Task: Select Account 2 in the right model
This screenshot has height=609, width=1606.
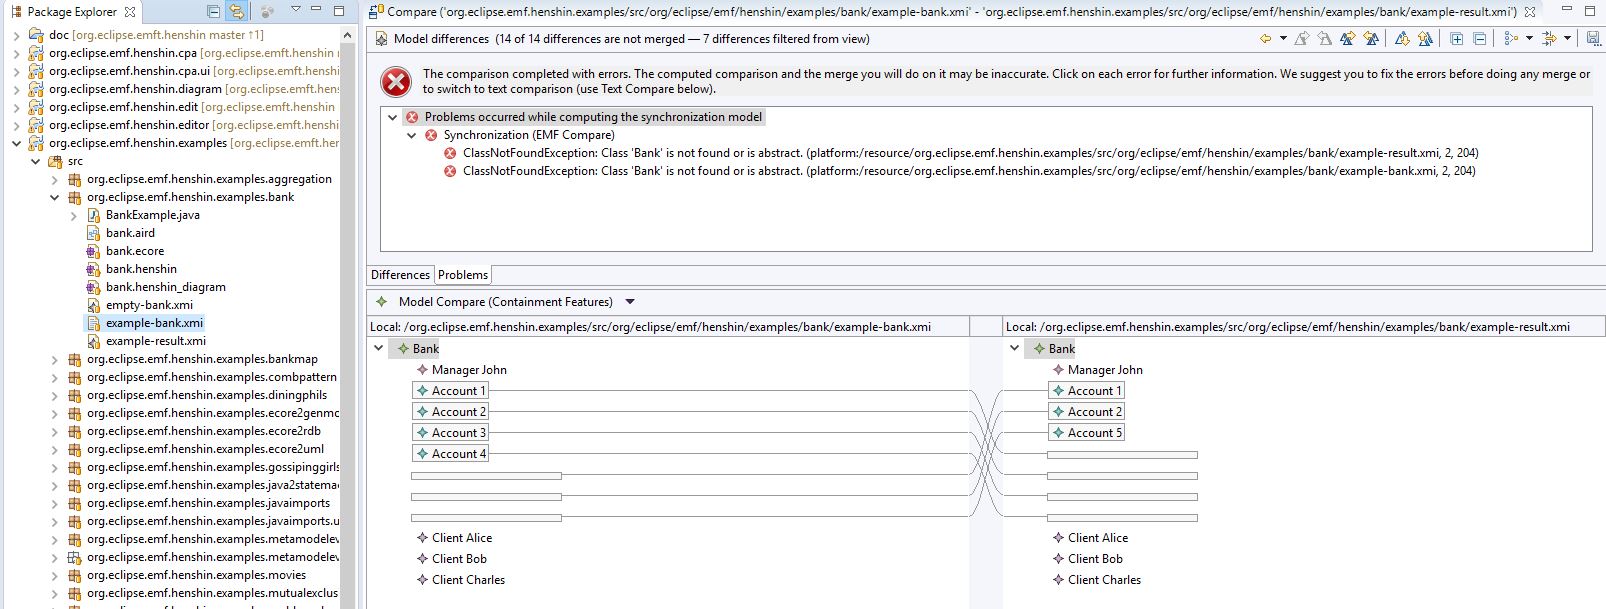Action: coord(1086,412)
